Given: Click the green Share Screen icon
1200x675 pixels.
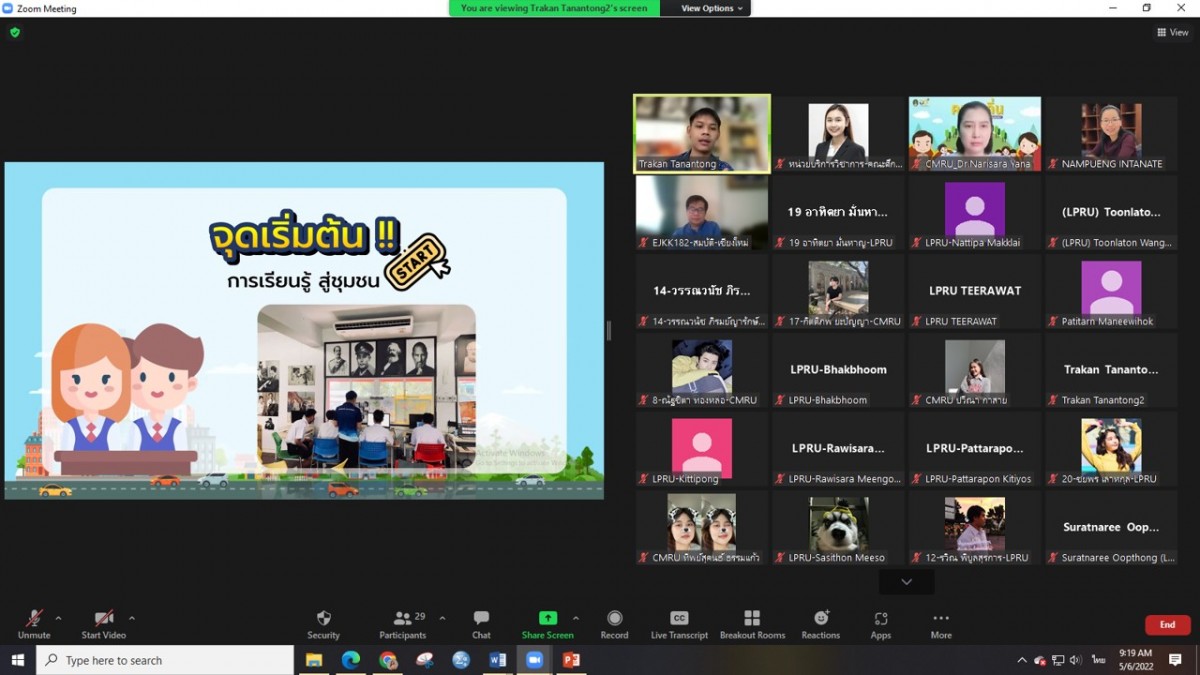Looking at the screenshot, I should [x=547, y=619].
